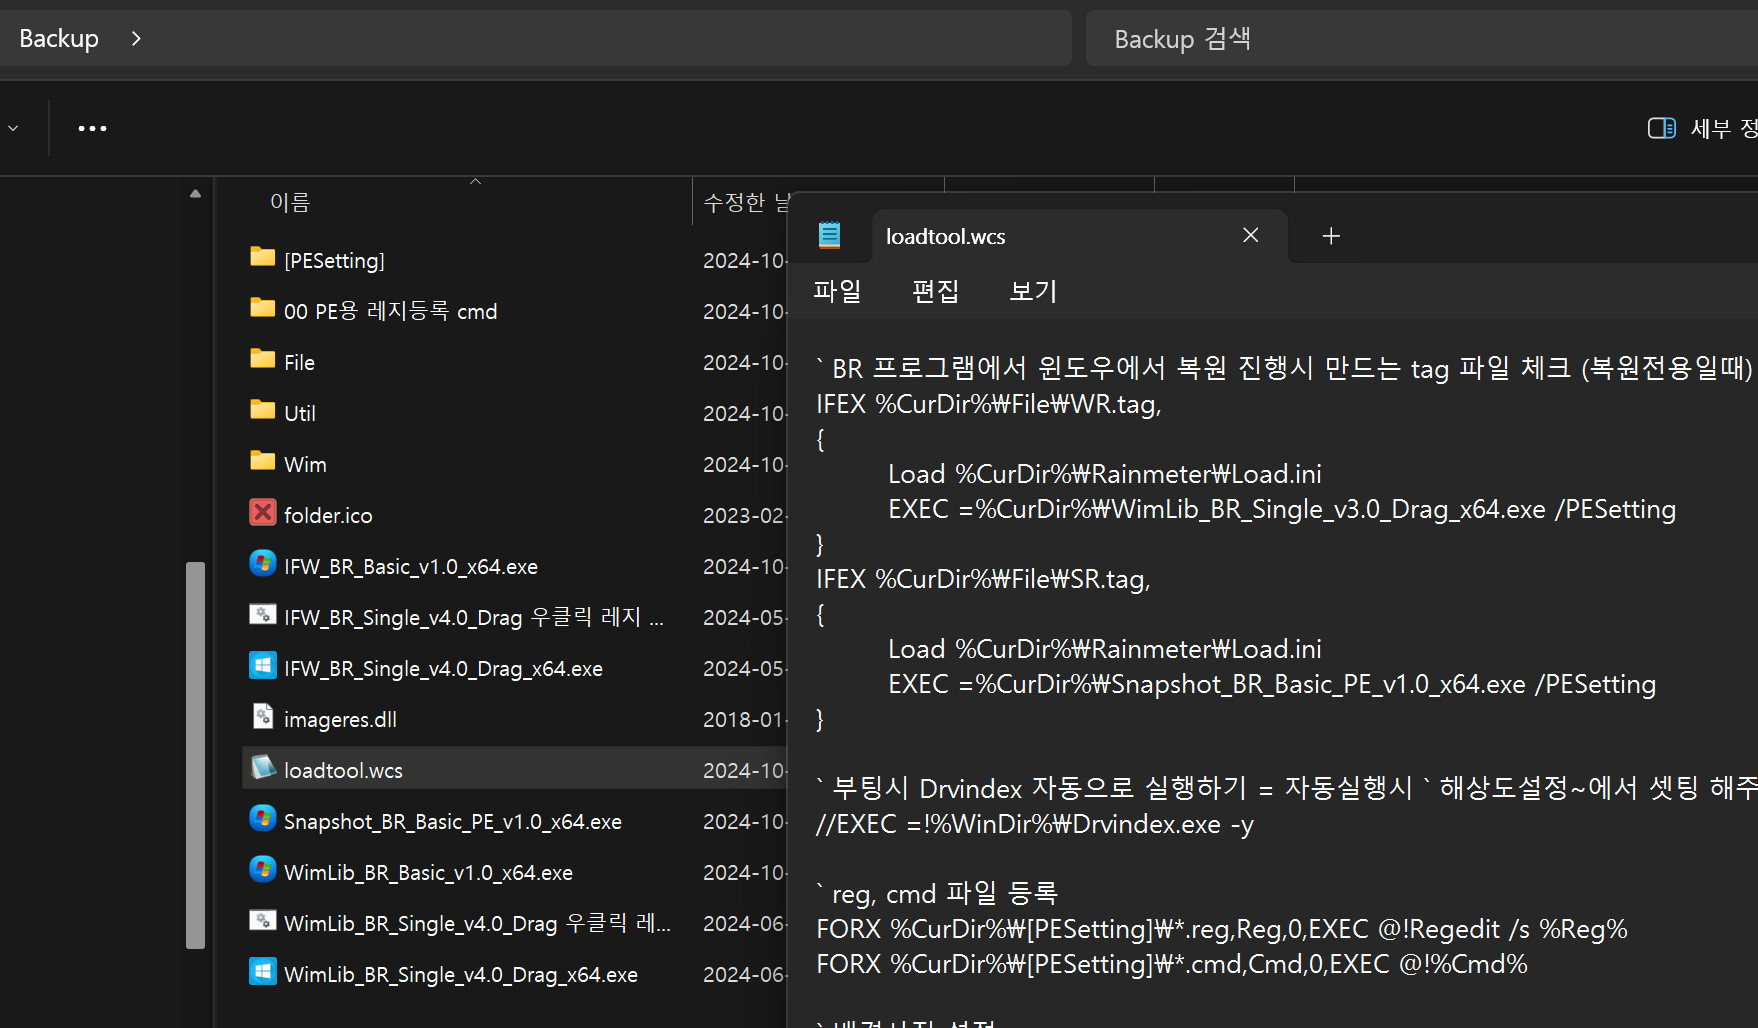Open the 파일 menu in Notepad
Viewport: 1758px width, 1028px height.
(837, 291)
